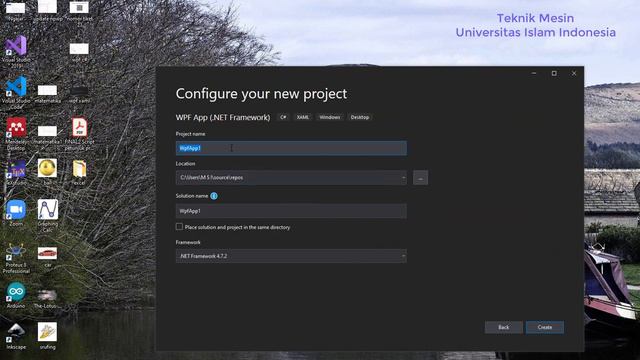Screen dimensions: 640x360
Task: Click the Solution name input field
Action: click(291, 211)
